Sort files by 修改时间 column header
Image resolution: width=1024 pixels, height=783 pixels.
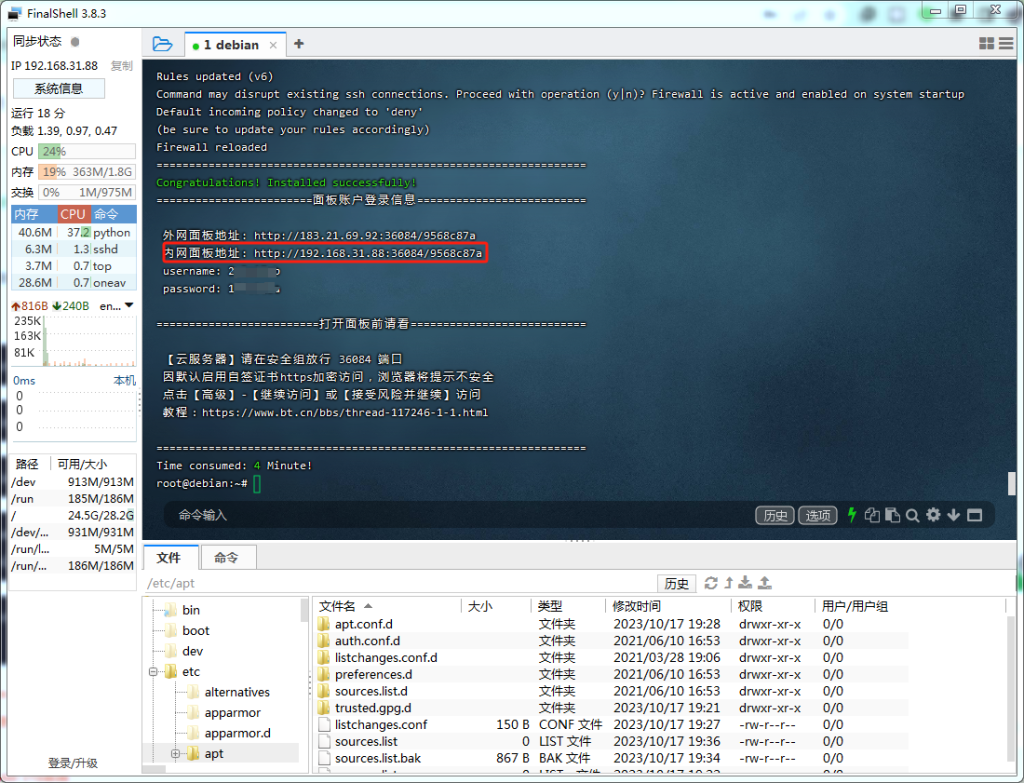(x=668, y=606)
